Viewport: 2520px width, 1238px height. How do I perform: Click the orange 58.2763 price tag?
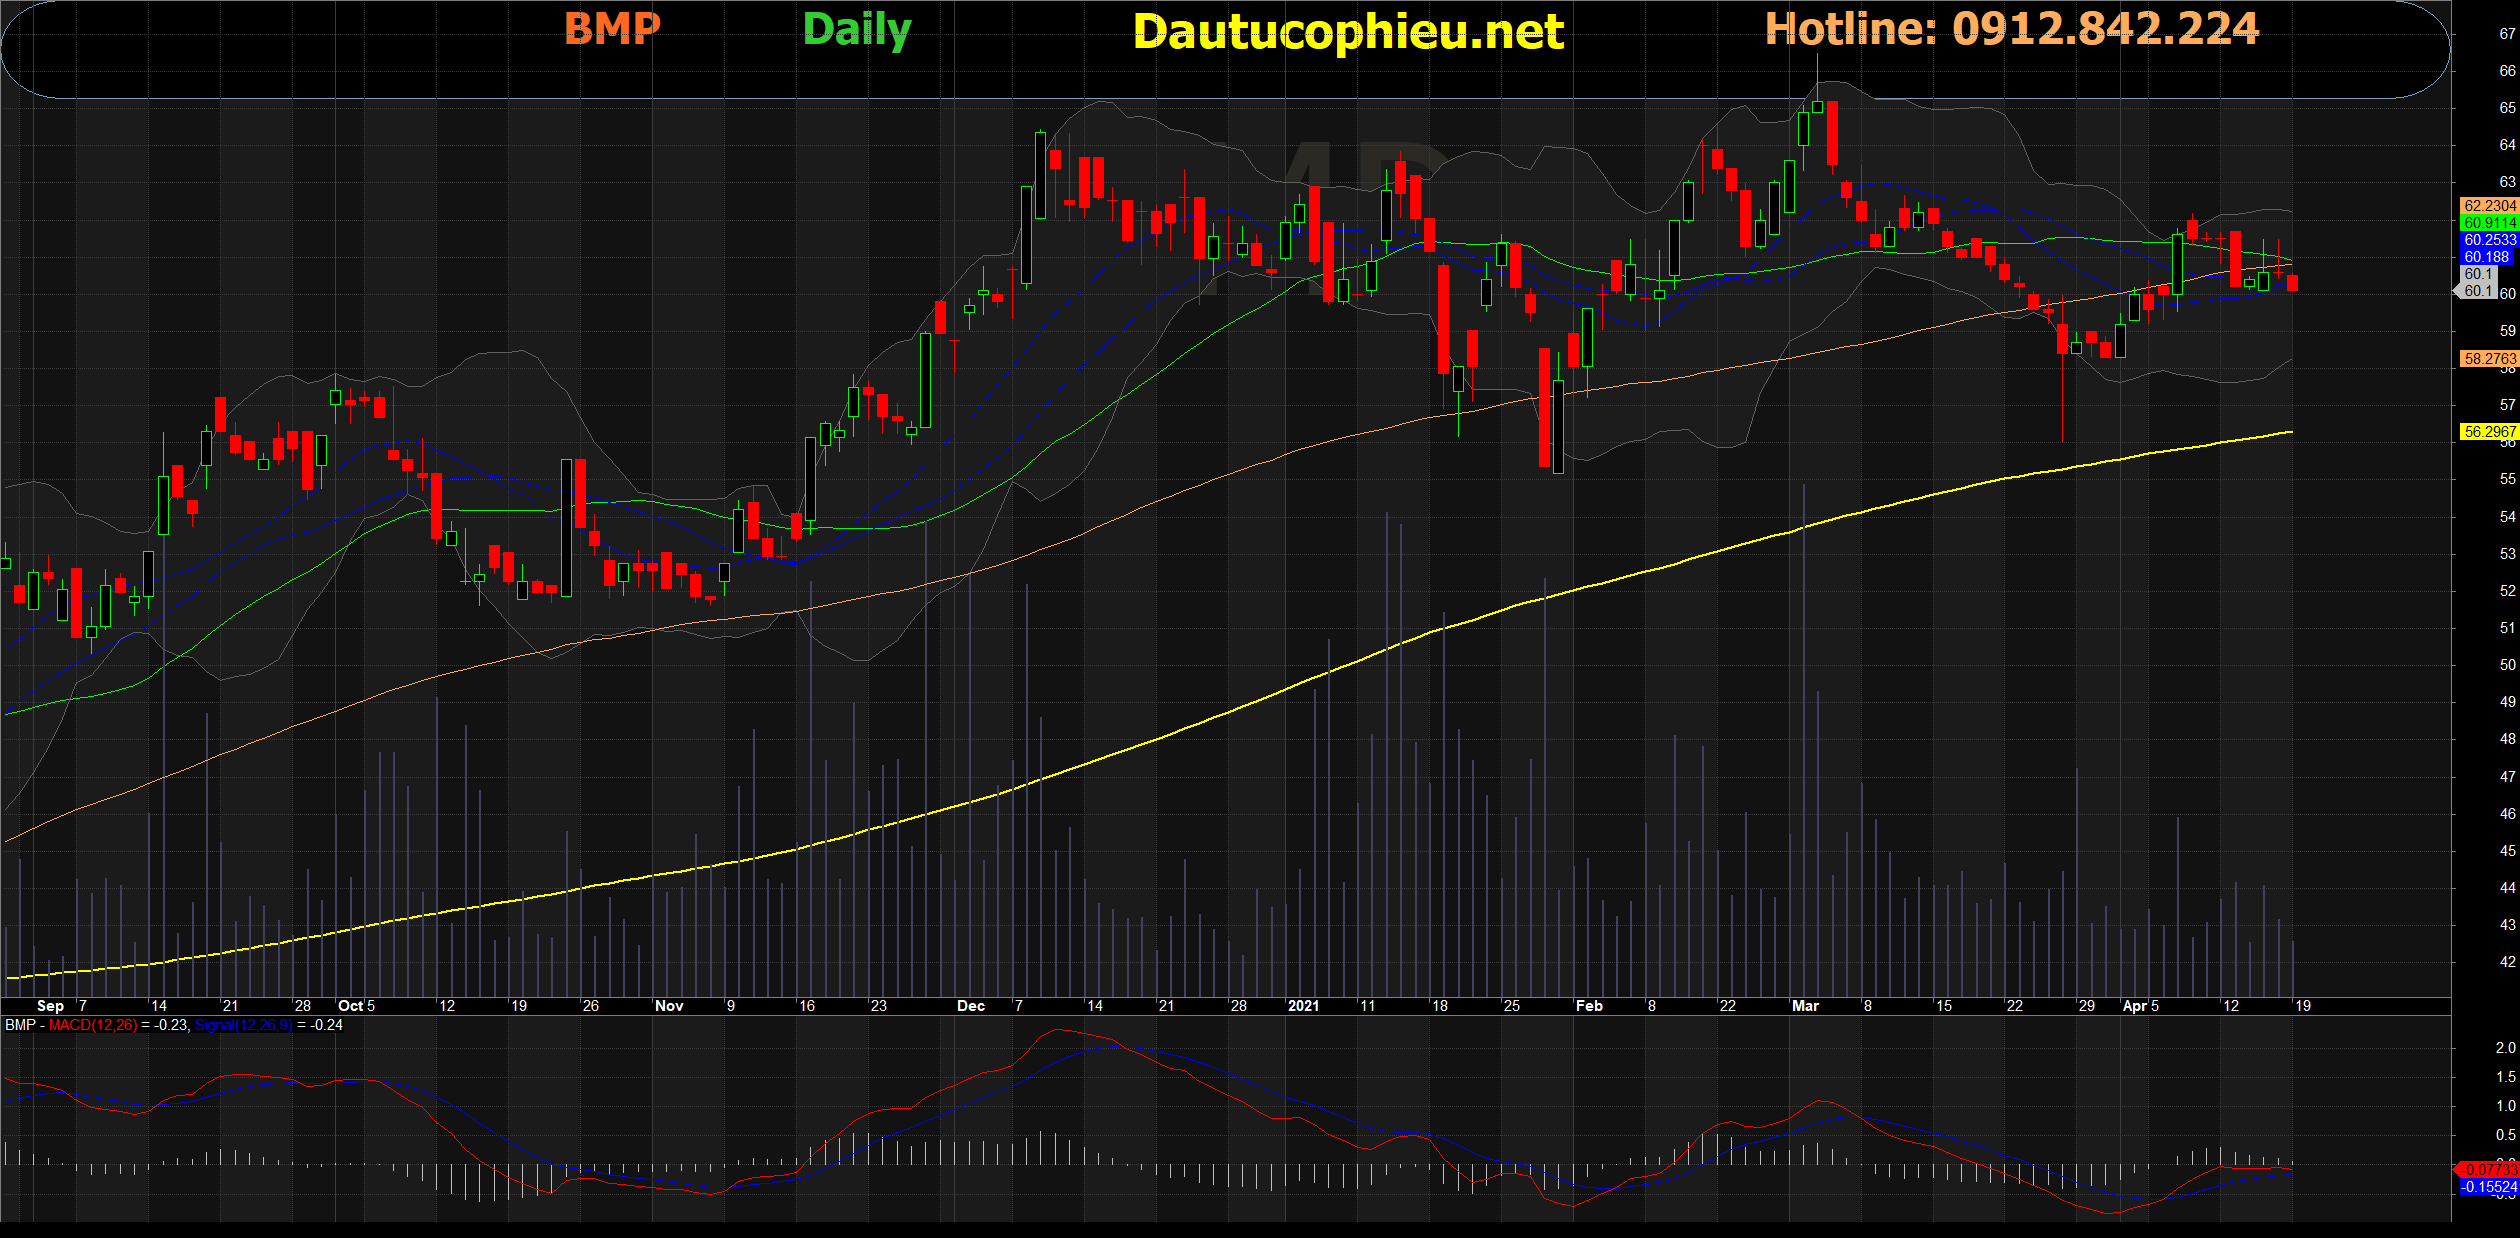pos(2489,358)
